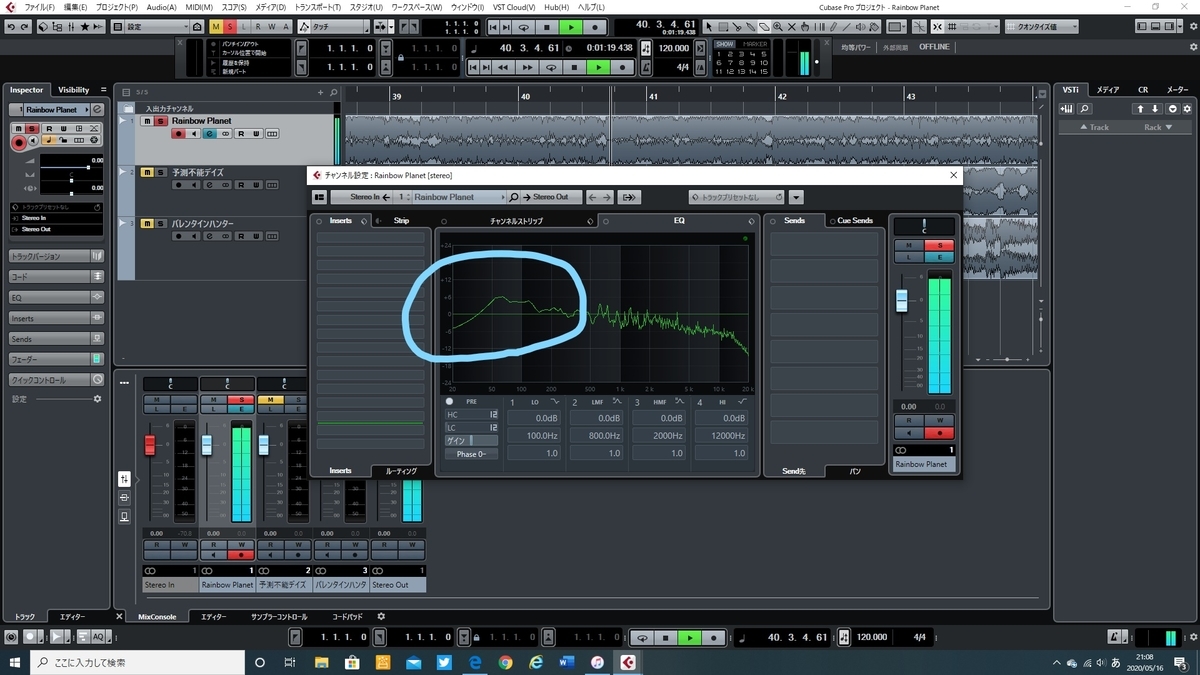This screenshot has width=1200, height=675.
Task: Click the output-chain icon in Channel Settings
Action: [631, 197]
